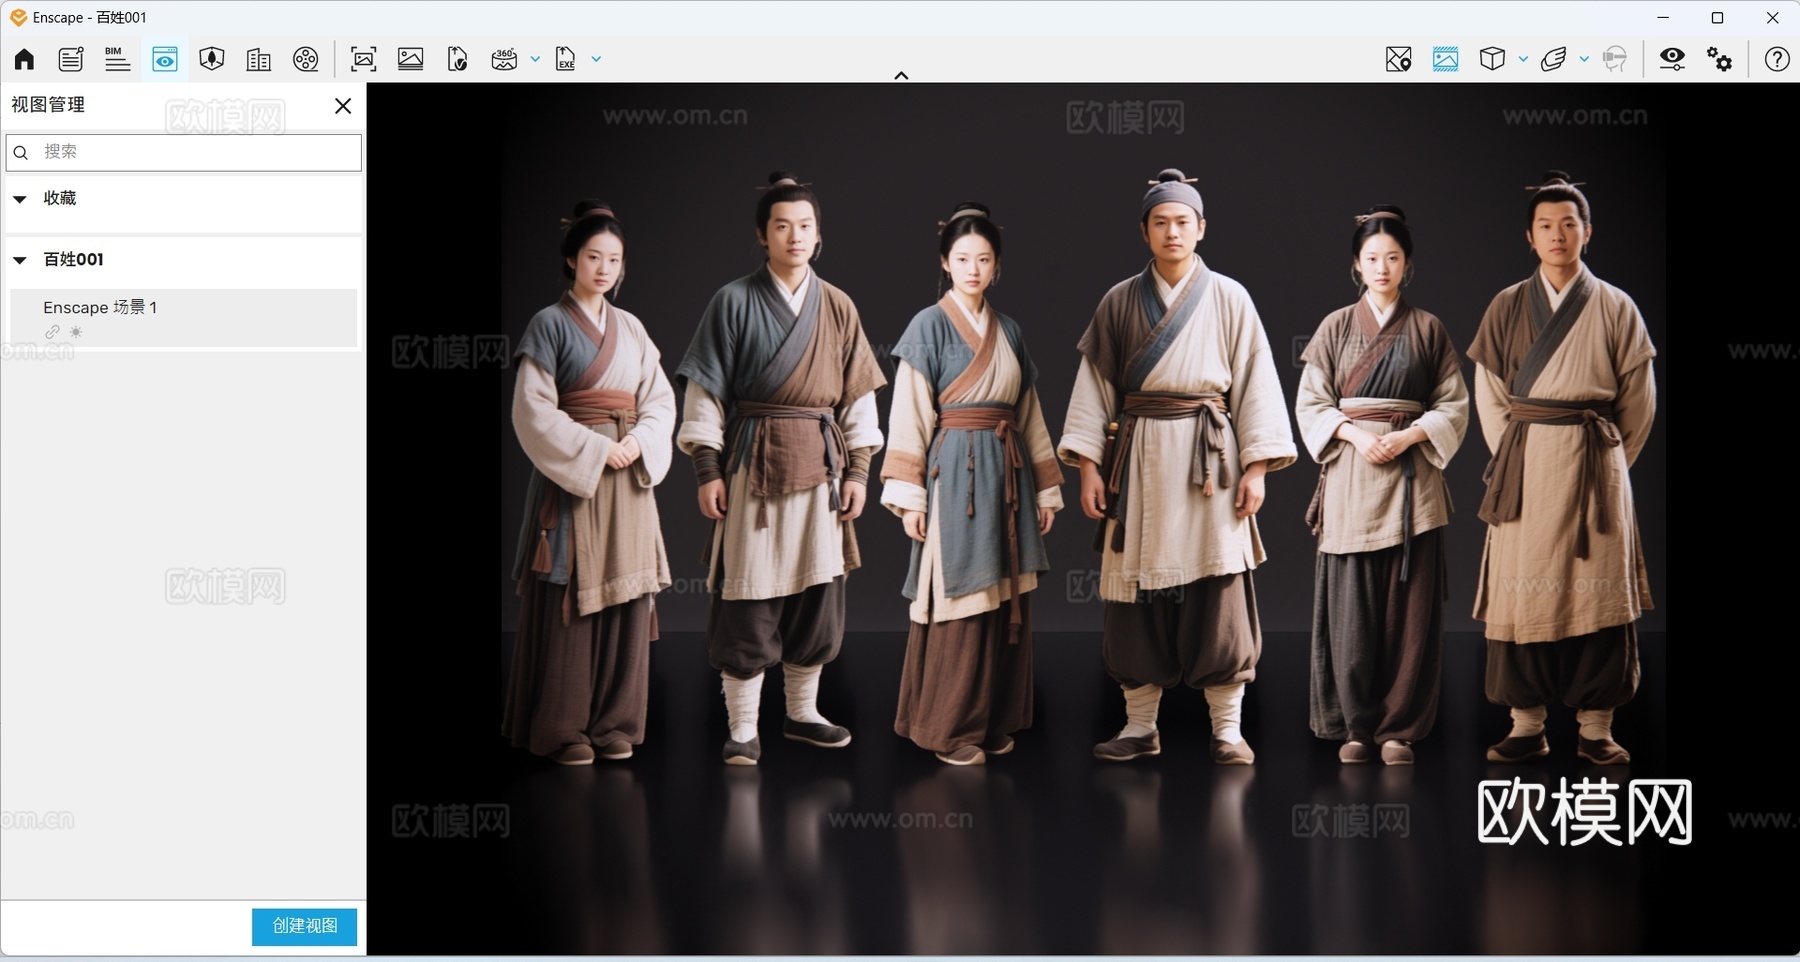
Task: Maximize the Enscape window
Action: pos(1718,17)
